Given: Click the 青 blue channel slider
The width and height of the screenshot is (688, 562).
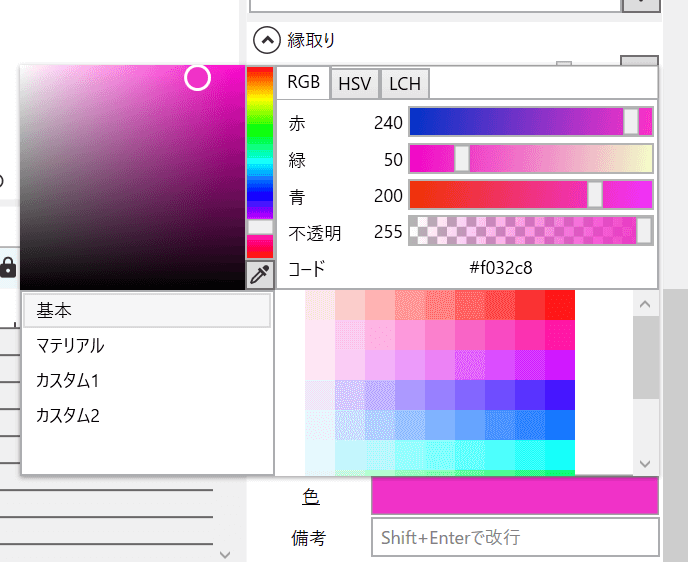Looking at the screenshot, I should tap(530, 195).
